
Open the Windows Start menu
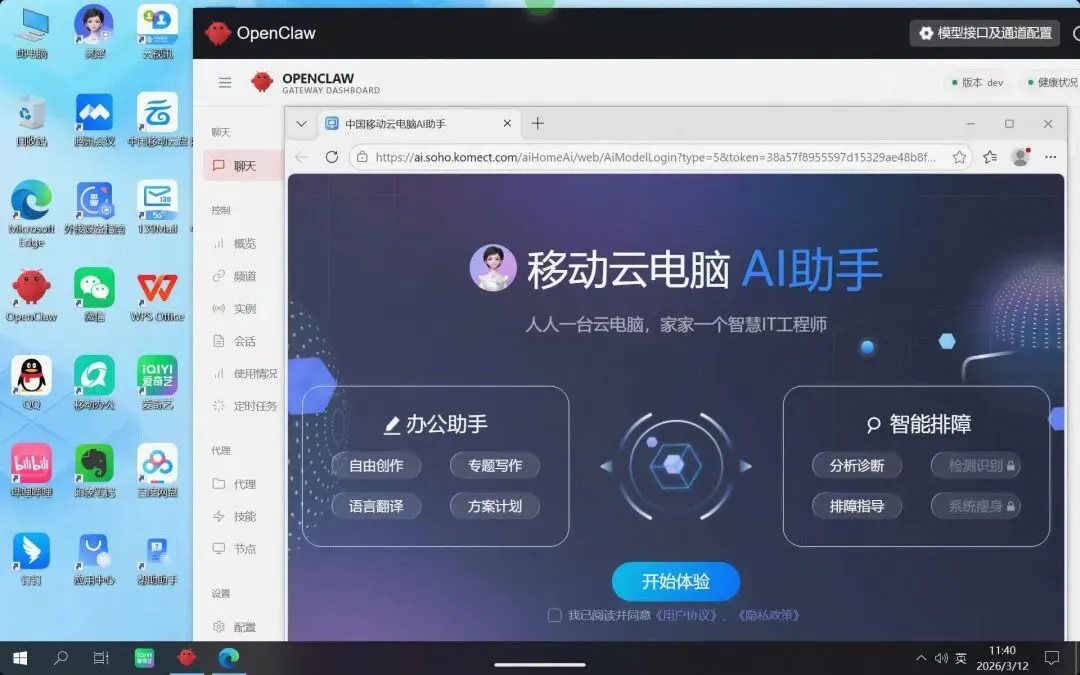click(x=20, y=658)
